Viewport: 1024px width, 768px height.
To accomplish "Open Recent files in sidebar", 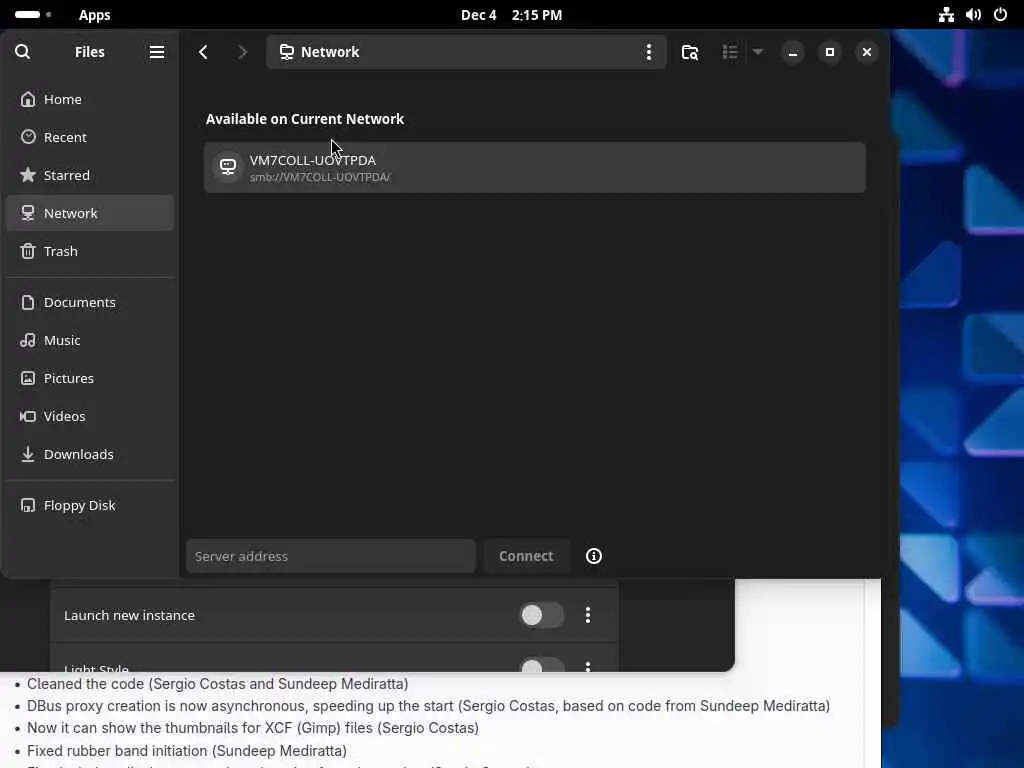I will [90, 137].
